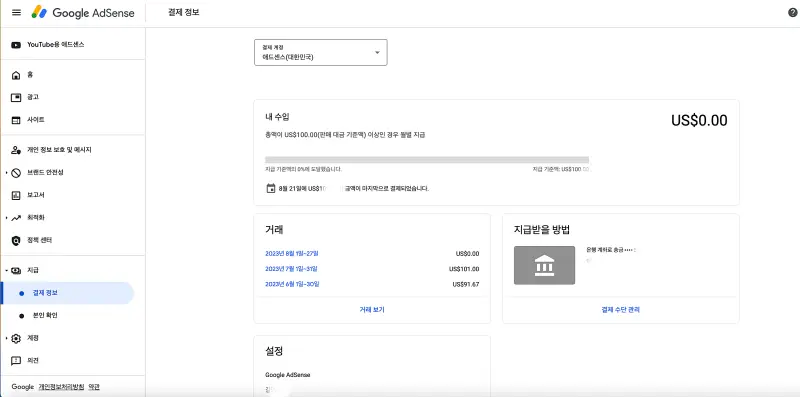The height and width of the screenshot is (397, 800).
Task: Click the payment threshold progress bar
Action: pos(427,160)
